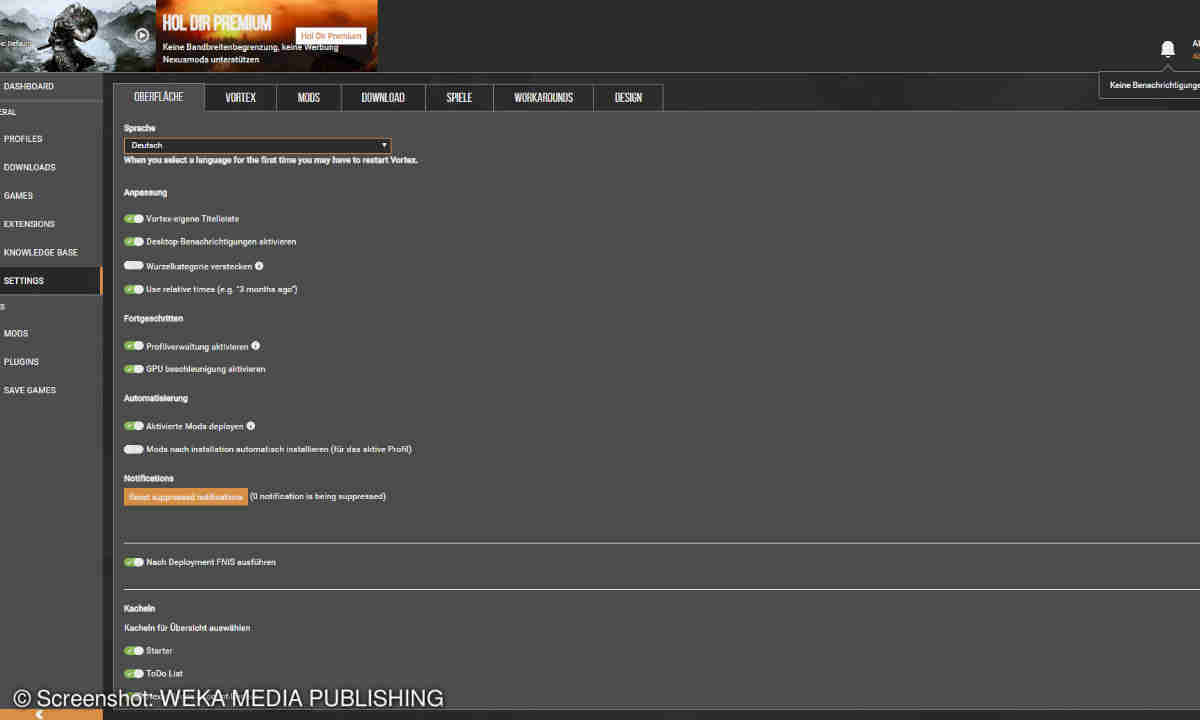Click the play icon on the game banner
This screenshot has width=1200, height=720.
[142, 36]
